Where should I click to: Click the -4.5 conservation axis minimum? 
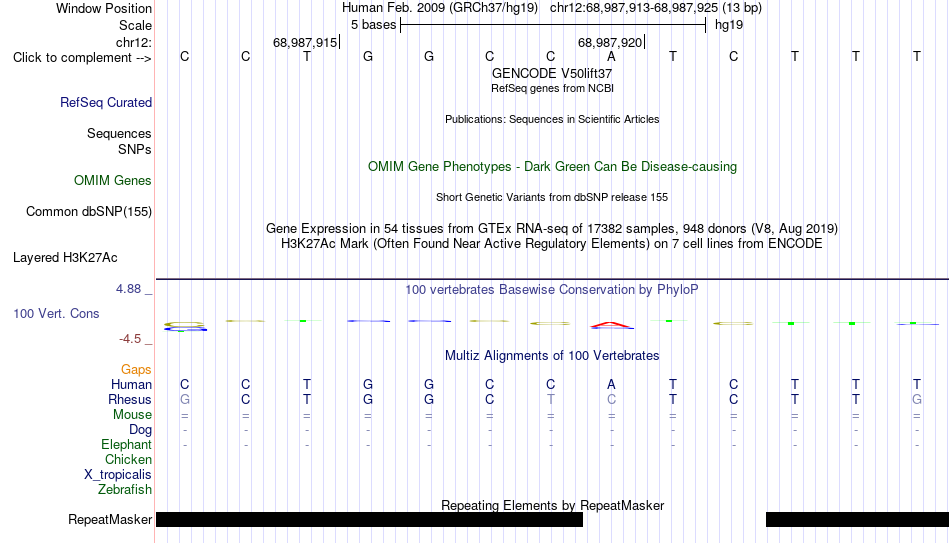(x=130, y=339)
